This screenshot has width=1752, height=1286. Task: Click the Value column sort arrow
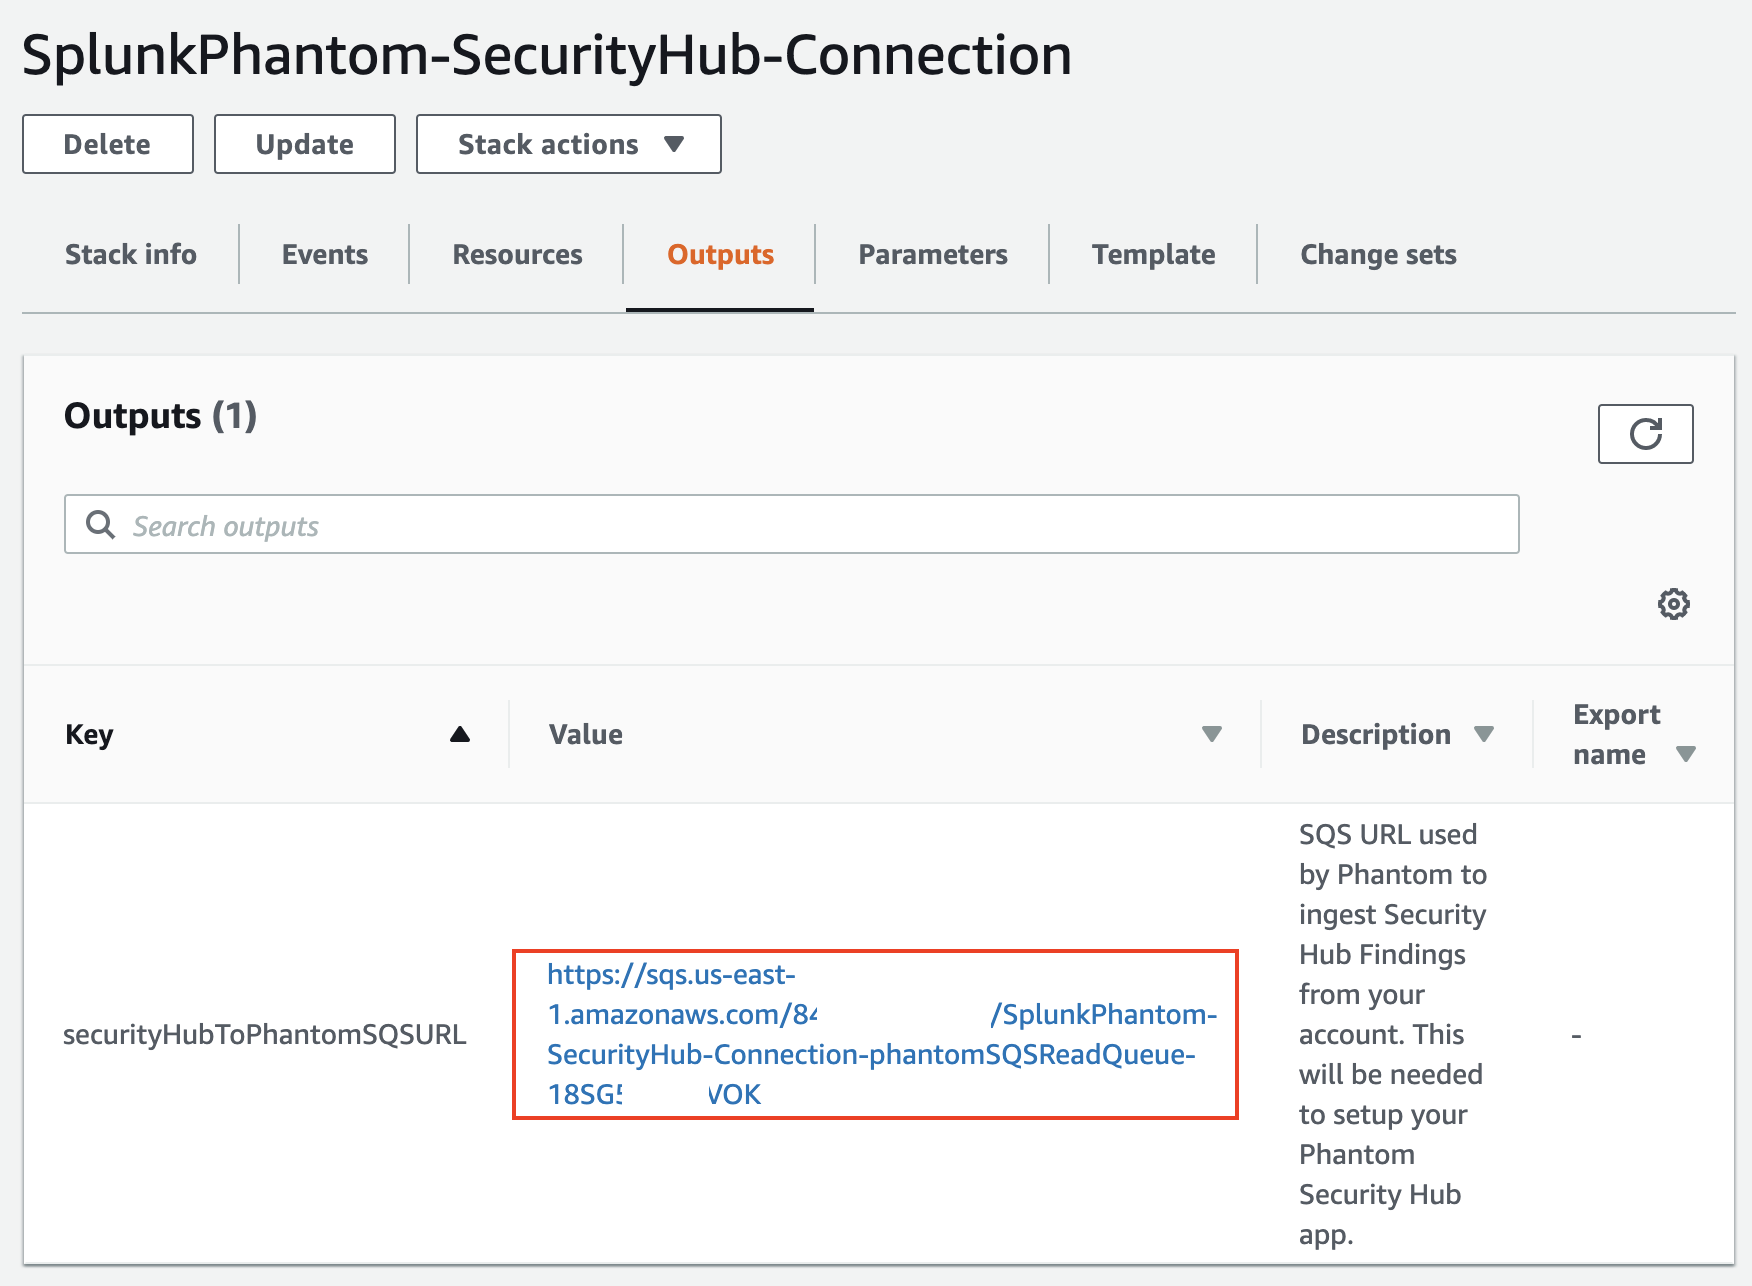(x=1211, y=734)
